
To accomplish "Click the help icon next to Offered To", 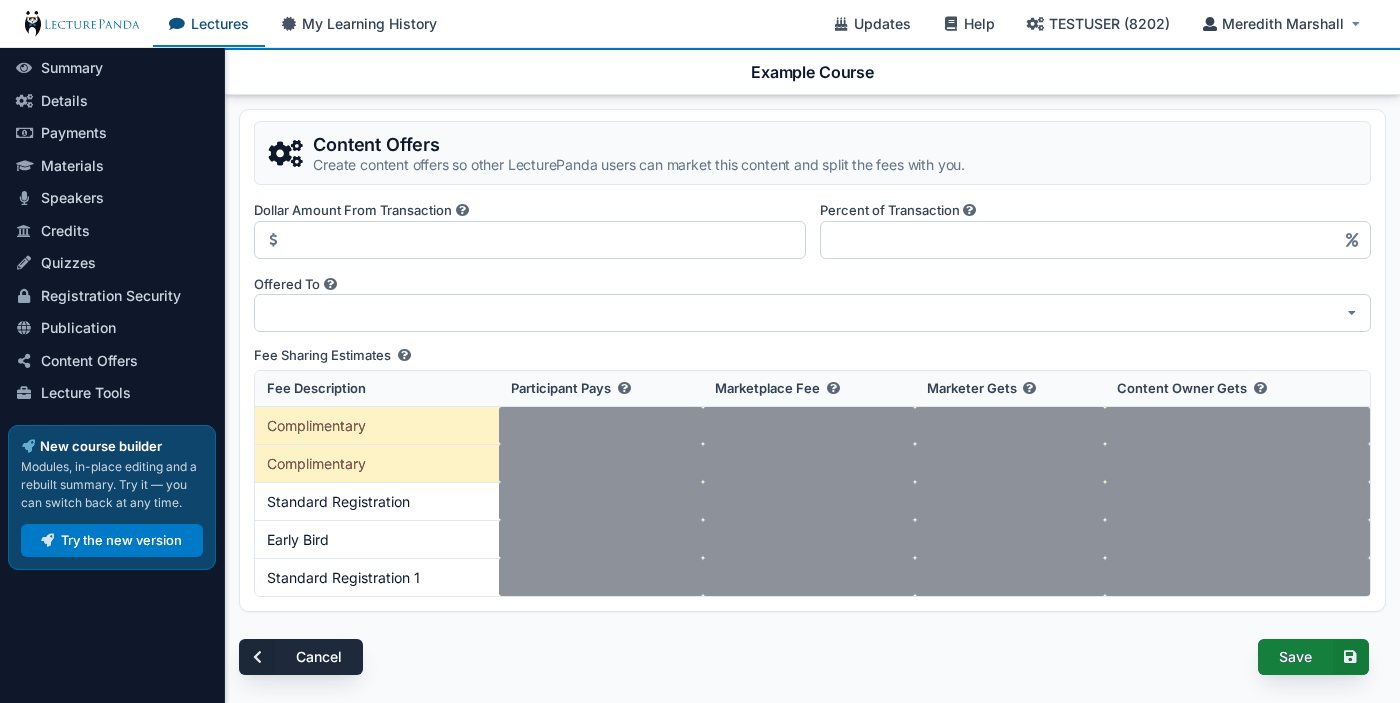I will [x=331, y=284].
